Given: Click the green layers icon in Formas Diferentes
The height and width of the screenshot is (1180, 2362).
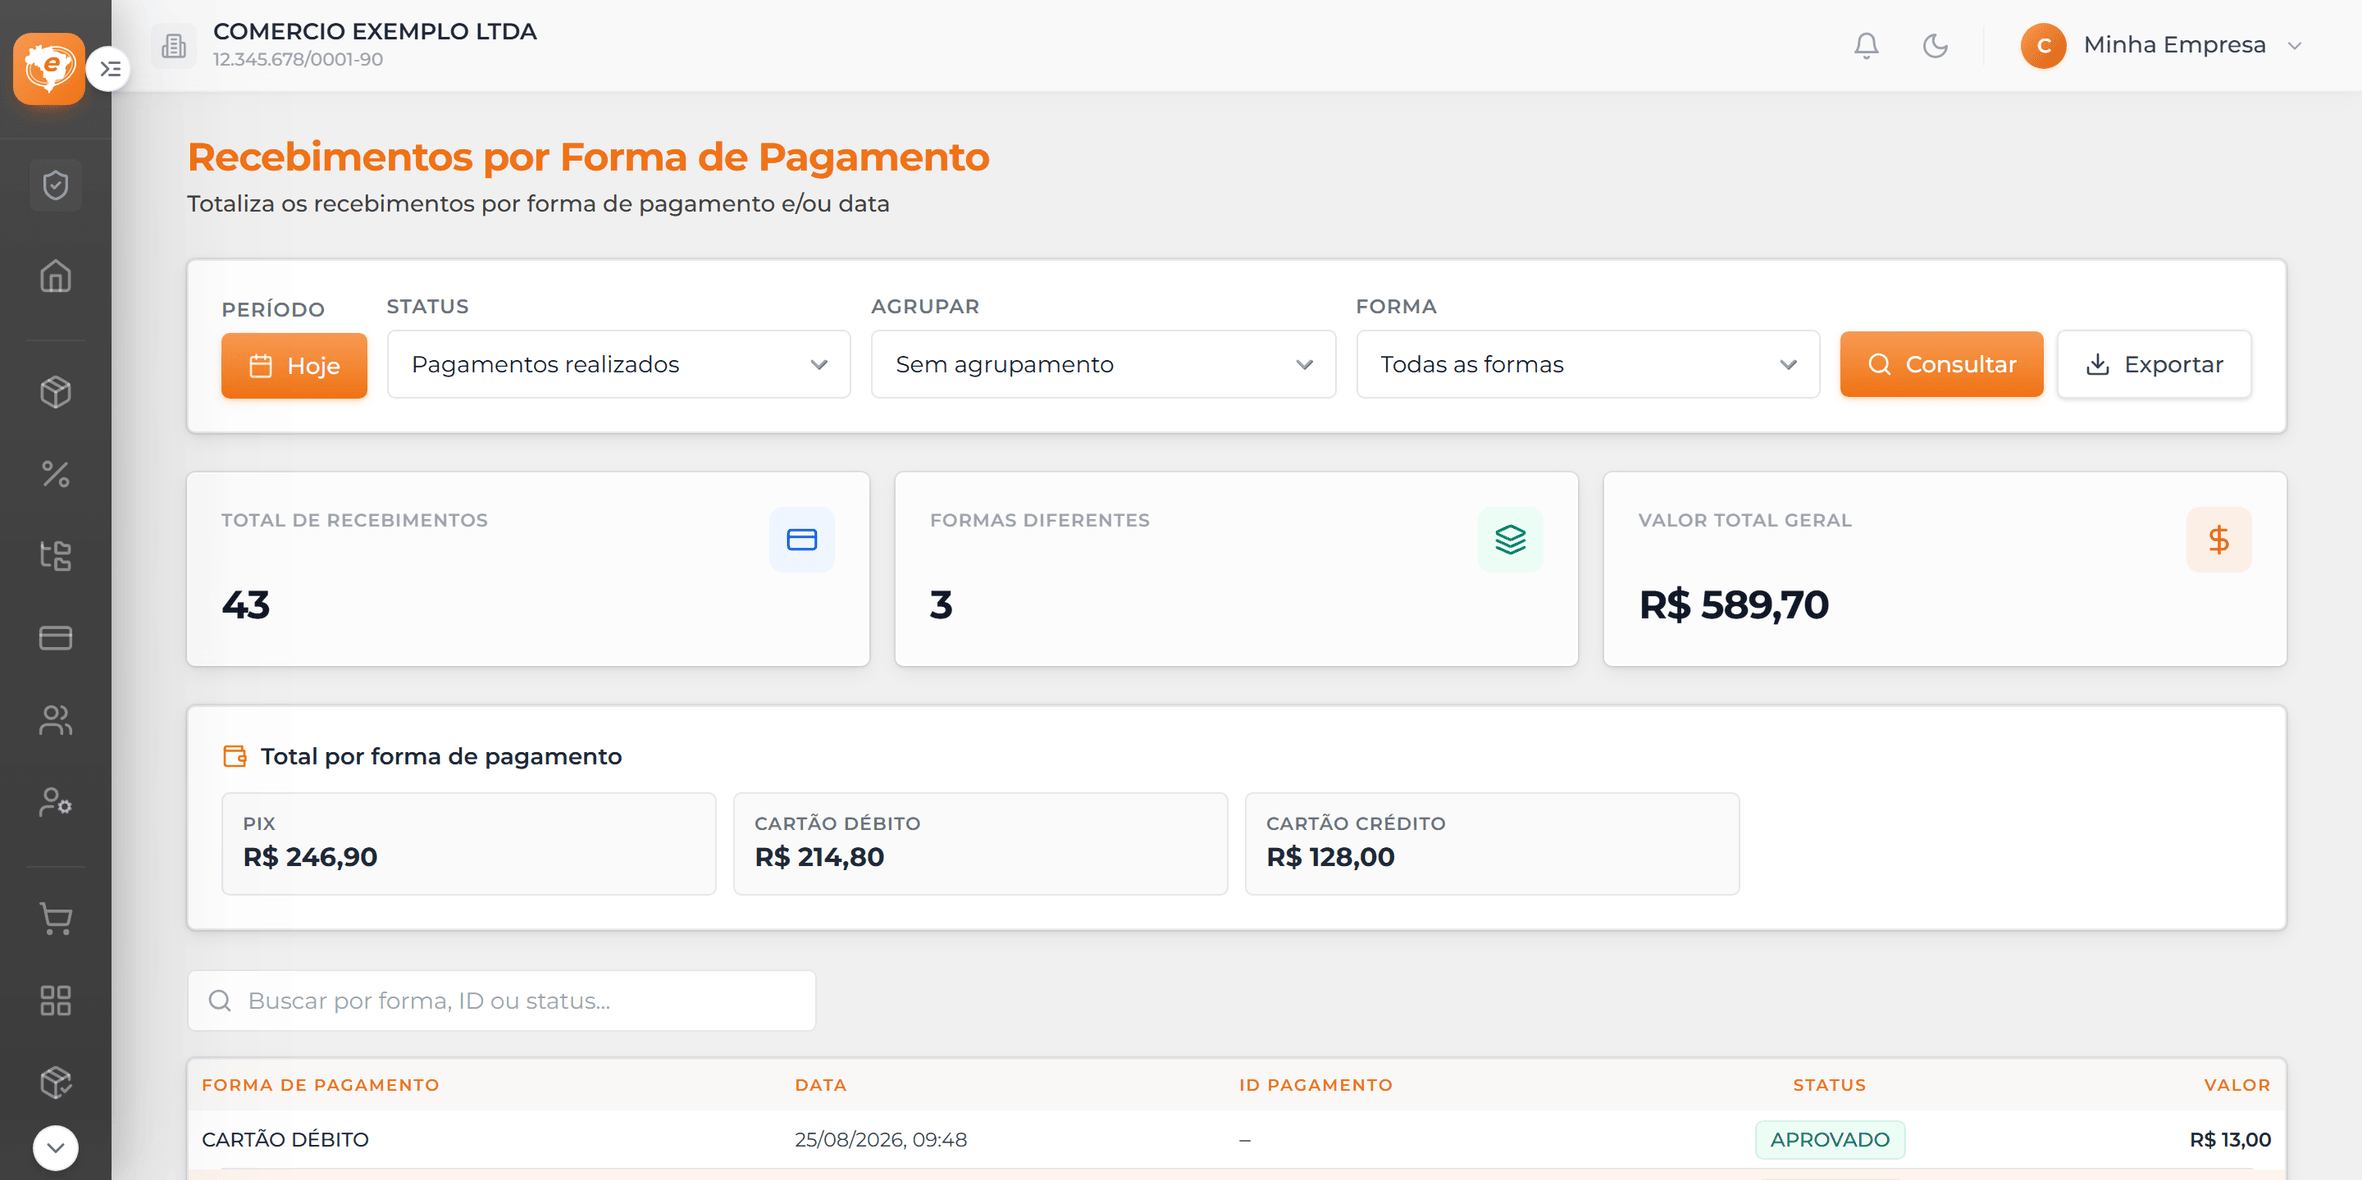Looking at the screenshot, I should 1510,540.
